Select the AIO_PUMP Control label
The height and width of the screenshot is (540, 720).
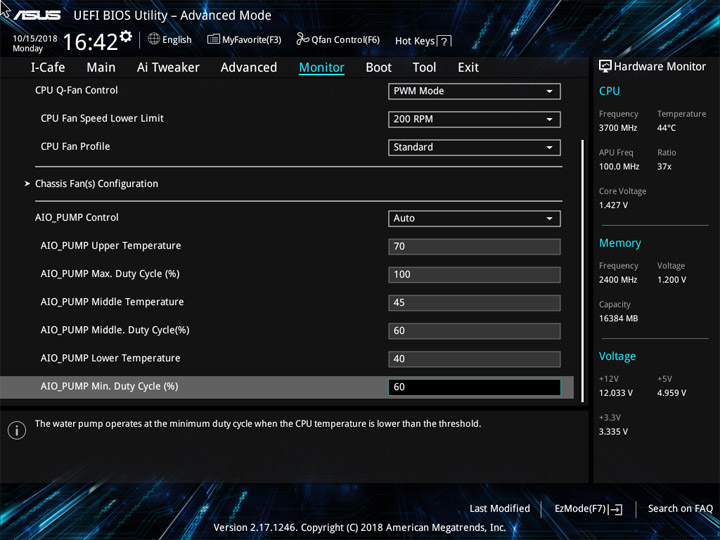77,217
